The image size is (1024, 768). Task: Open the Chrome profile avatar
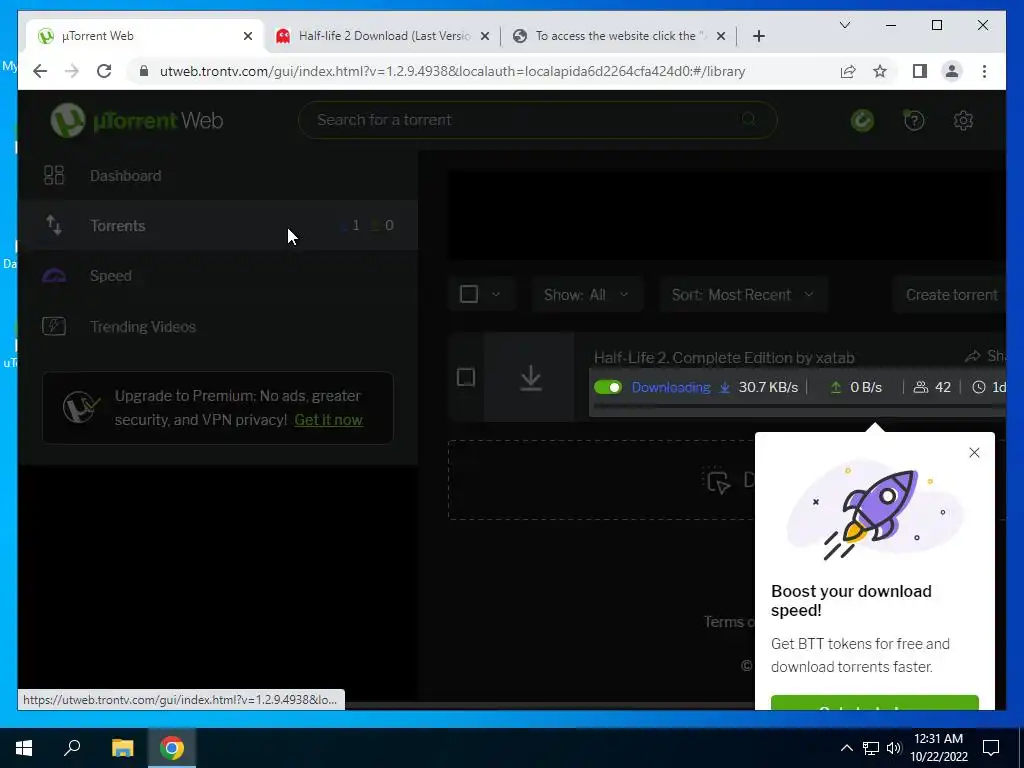click(x=952, y=71)
